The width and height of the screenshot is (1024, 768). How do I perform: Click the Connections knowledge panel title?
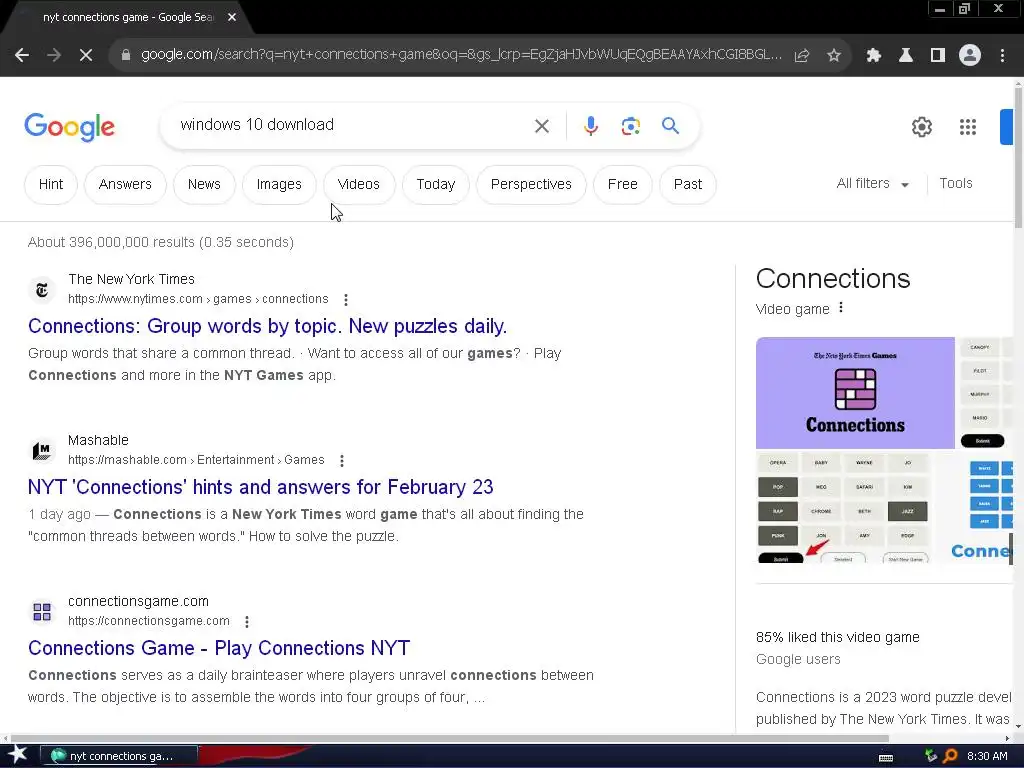click(833, 279)
